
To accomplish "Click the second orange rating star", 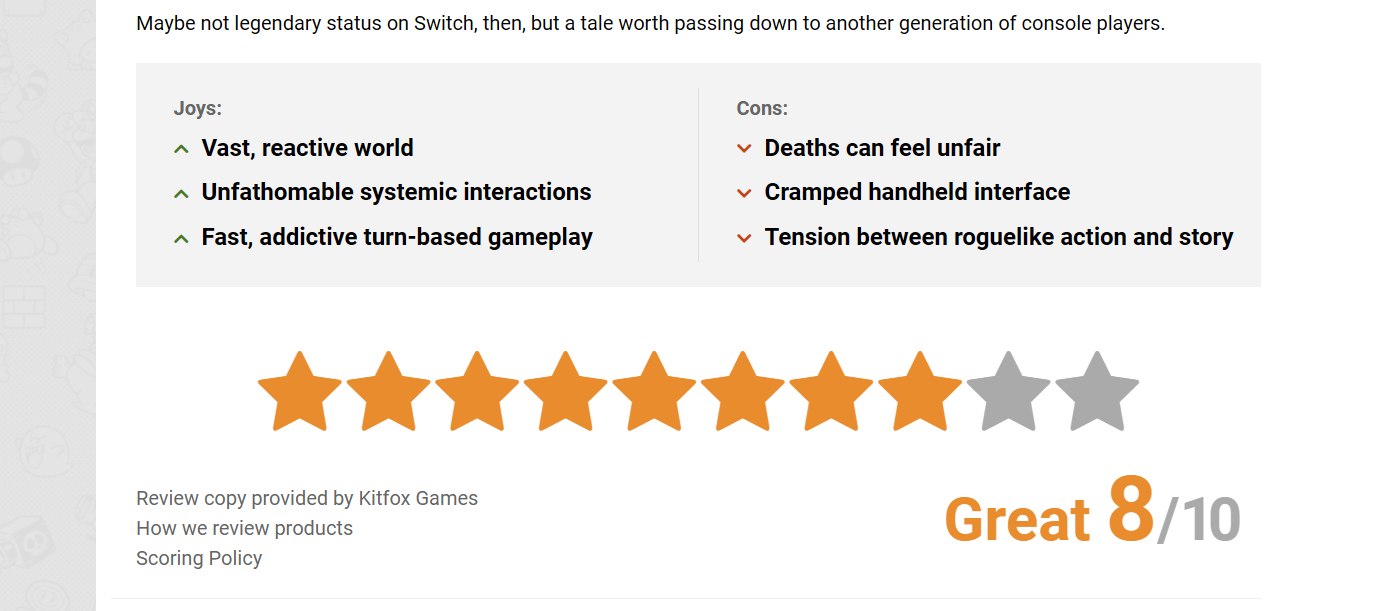I will [x=389, y=393].
